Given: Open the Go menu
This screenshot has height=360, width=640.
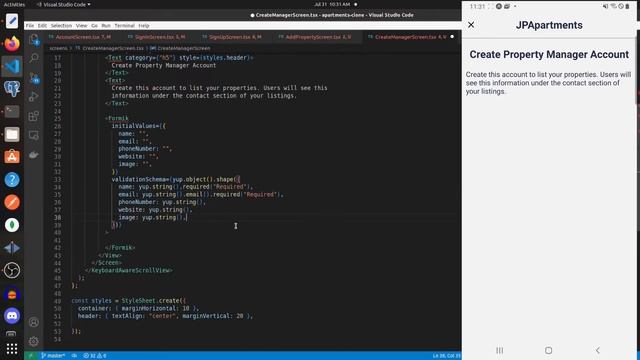Looking at the screenshot, I should (94, 25).
